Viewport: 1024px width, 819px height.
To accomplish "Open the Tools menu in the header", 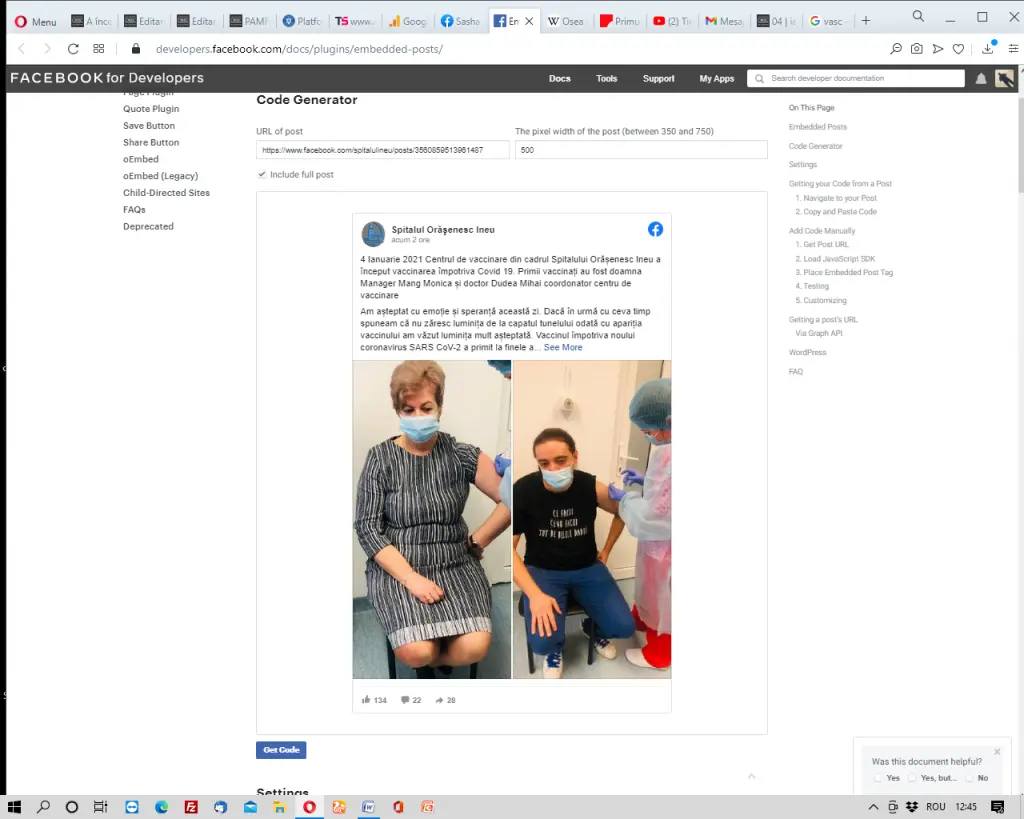I will (x=607, y=78).
